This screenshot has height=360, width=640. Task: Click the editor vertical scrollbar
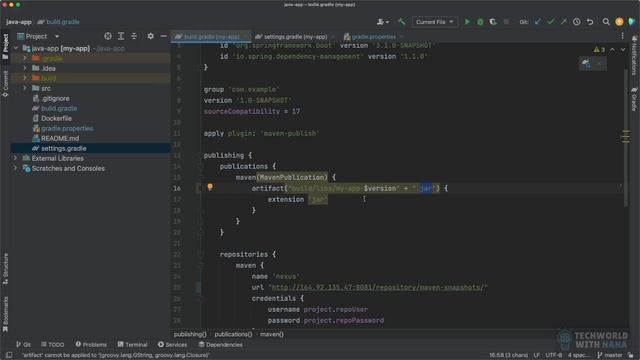626,137
